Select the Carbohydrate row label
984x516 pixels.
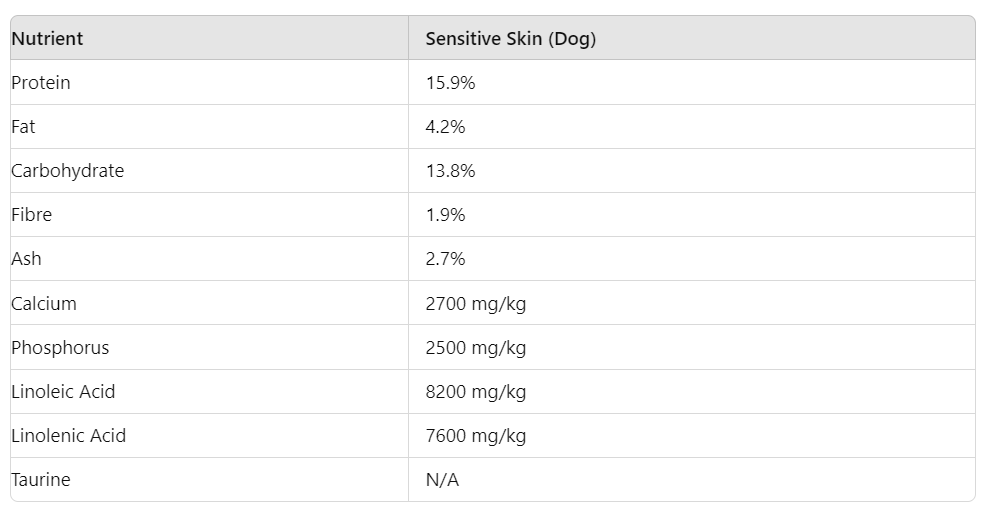coord(68,171)
